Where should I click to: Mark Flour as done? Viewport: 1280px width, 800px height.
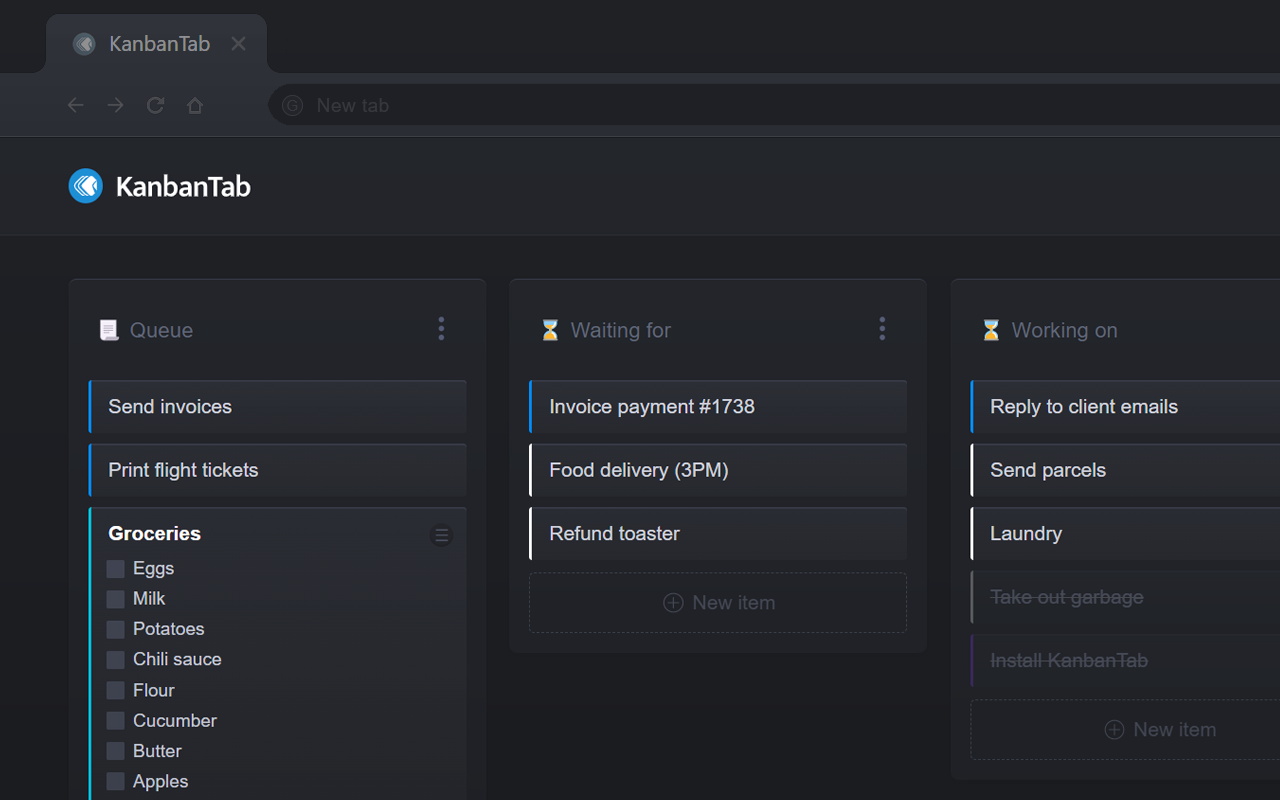click(116, 690)
